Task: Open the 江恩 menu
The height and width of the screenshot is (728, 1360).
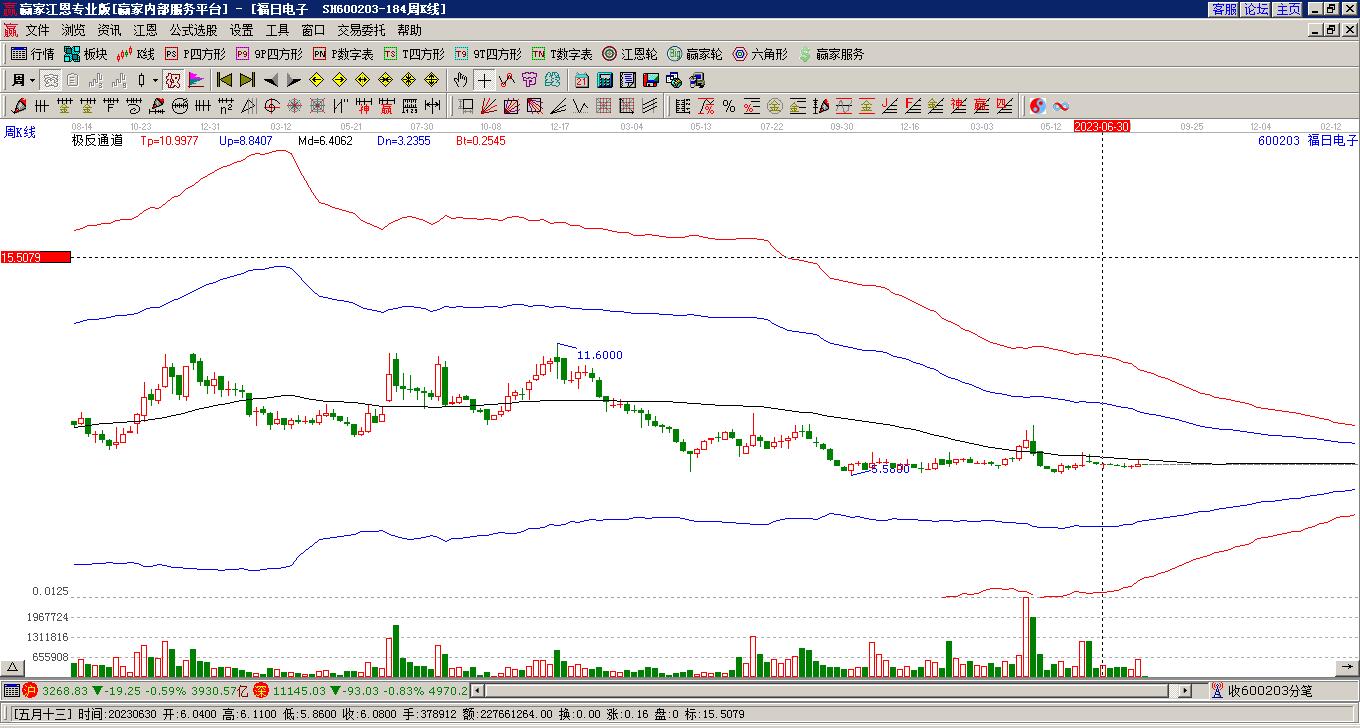Action: pyautogui.click(x=145, y=30)
